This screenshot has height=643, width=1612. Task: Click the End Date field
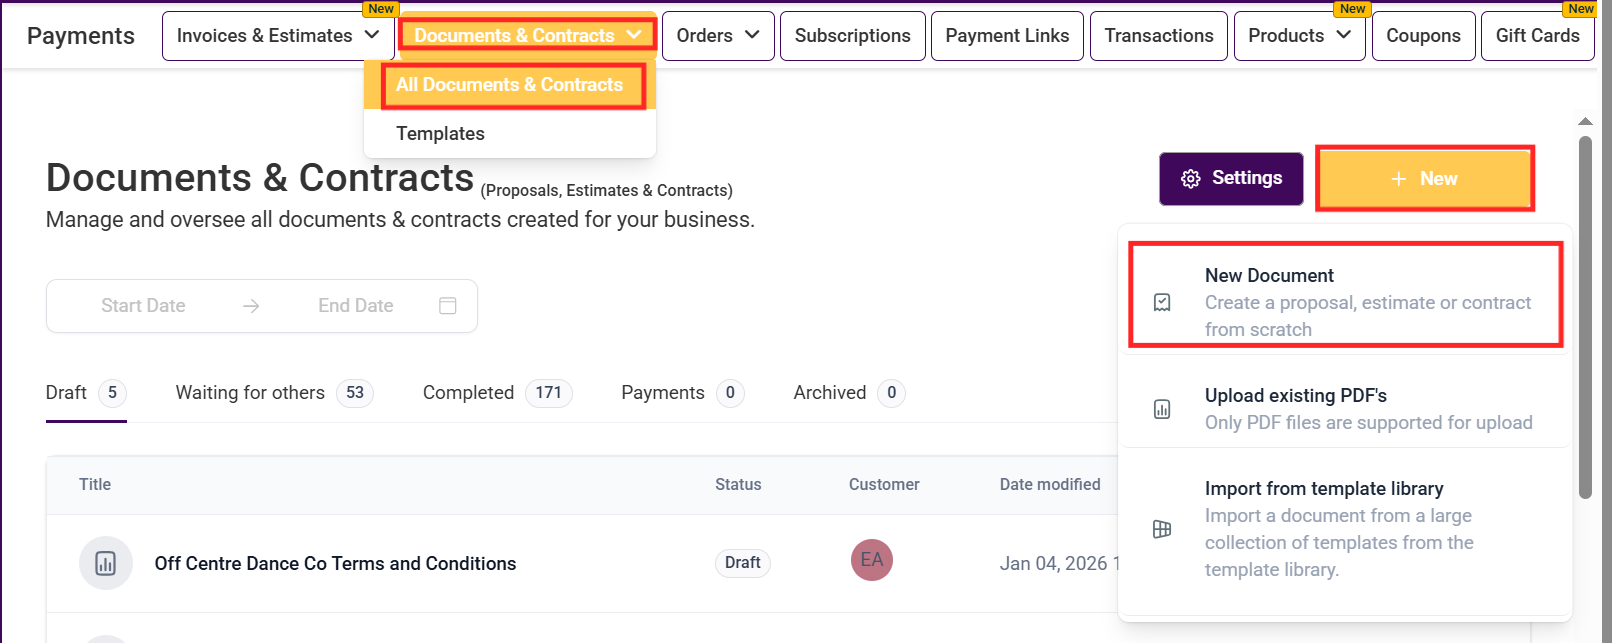pos(355,306)
